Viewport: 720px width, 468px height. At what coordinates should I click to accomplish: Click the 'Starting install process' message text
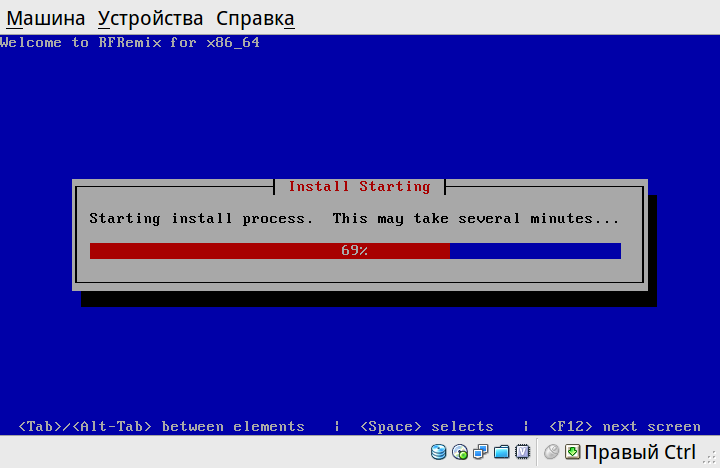pos(354,219)
